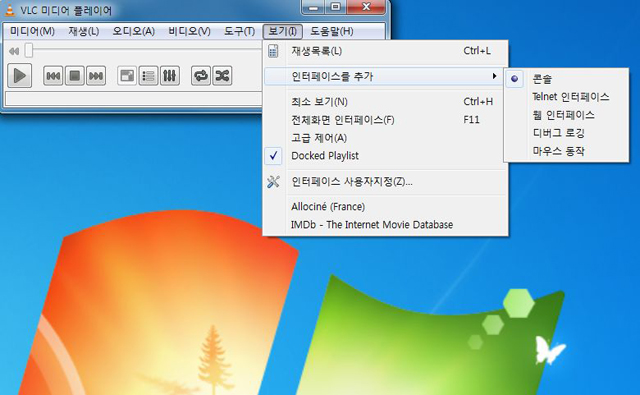Image resolution: width=640 pixels, height=395 pixels.
Task: Close the open 보기(I) menu
Action: point(282,31)
